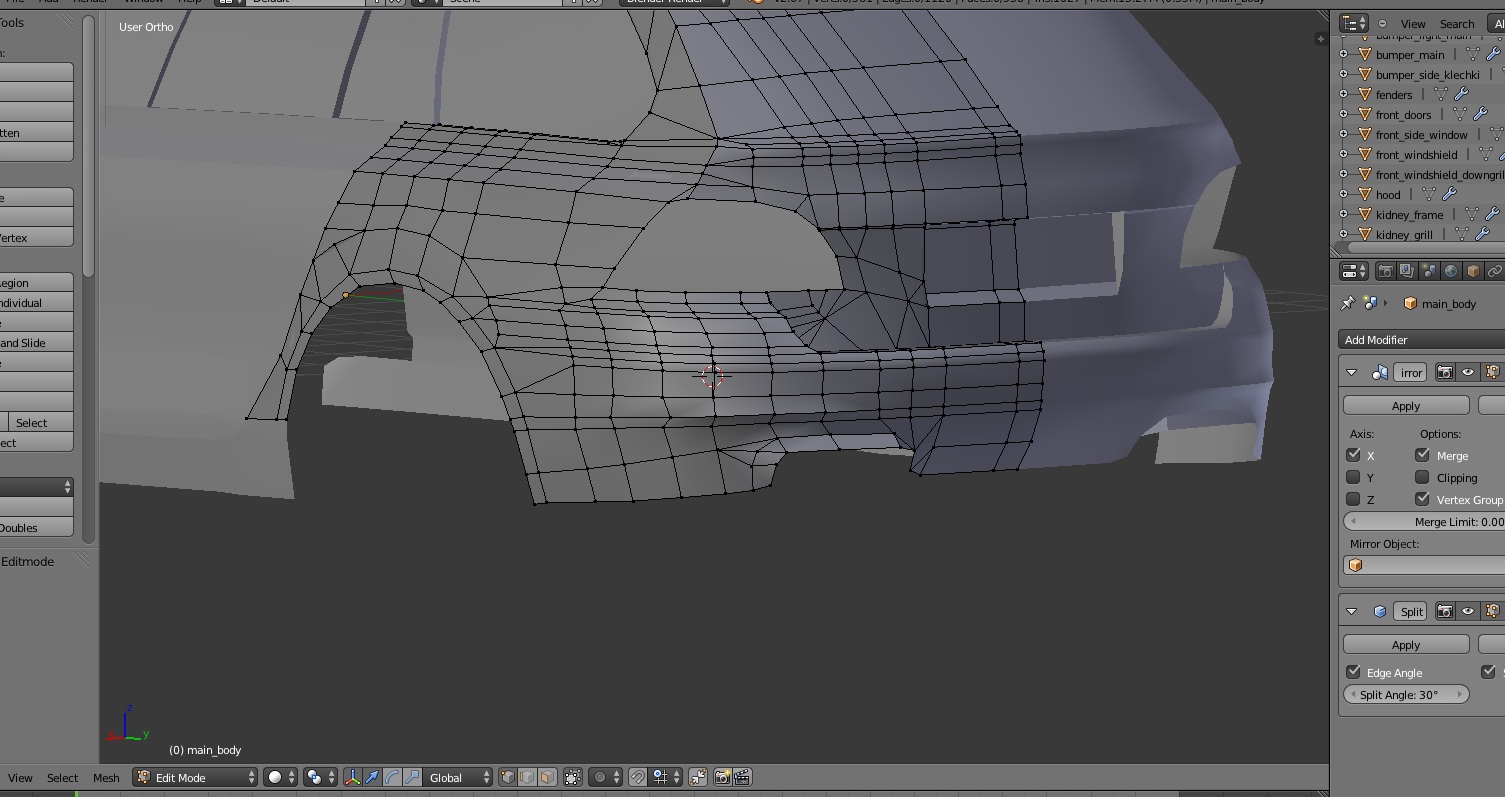This screenshot has height=797, width=1505.
Task: Open the viewport shading dropdown
Action: point(280,777)
